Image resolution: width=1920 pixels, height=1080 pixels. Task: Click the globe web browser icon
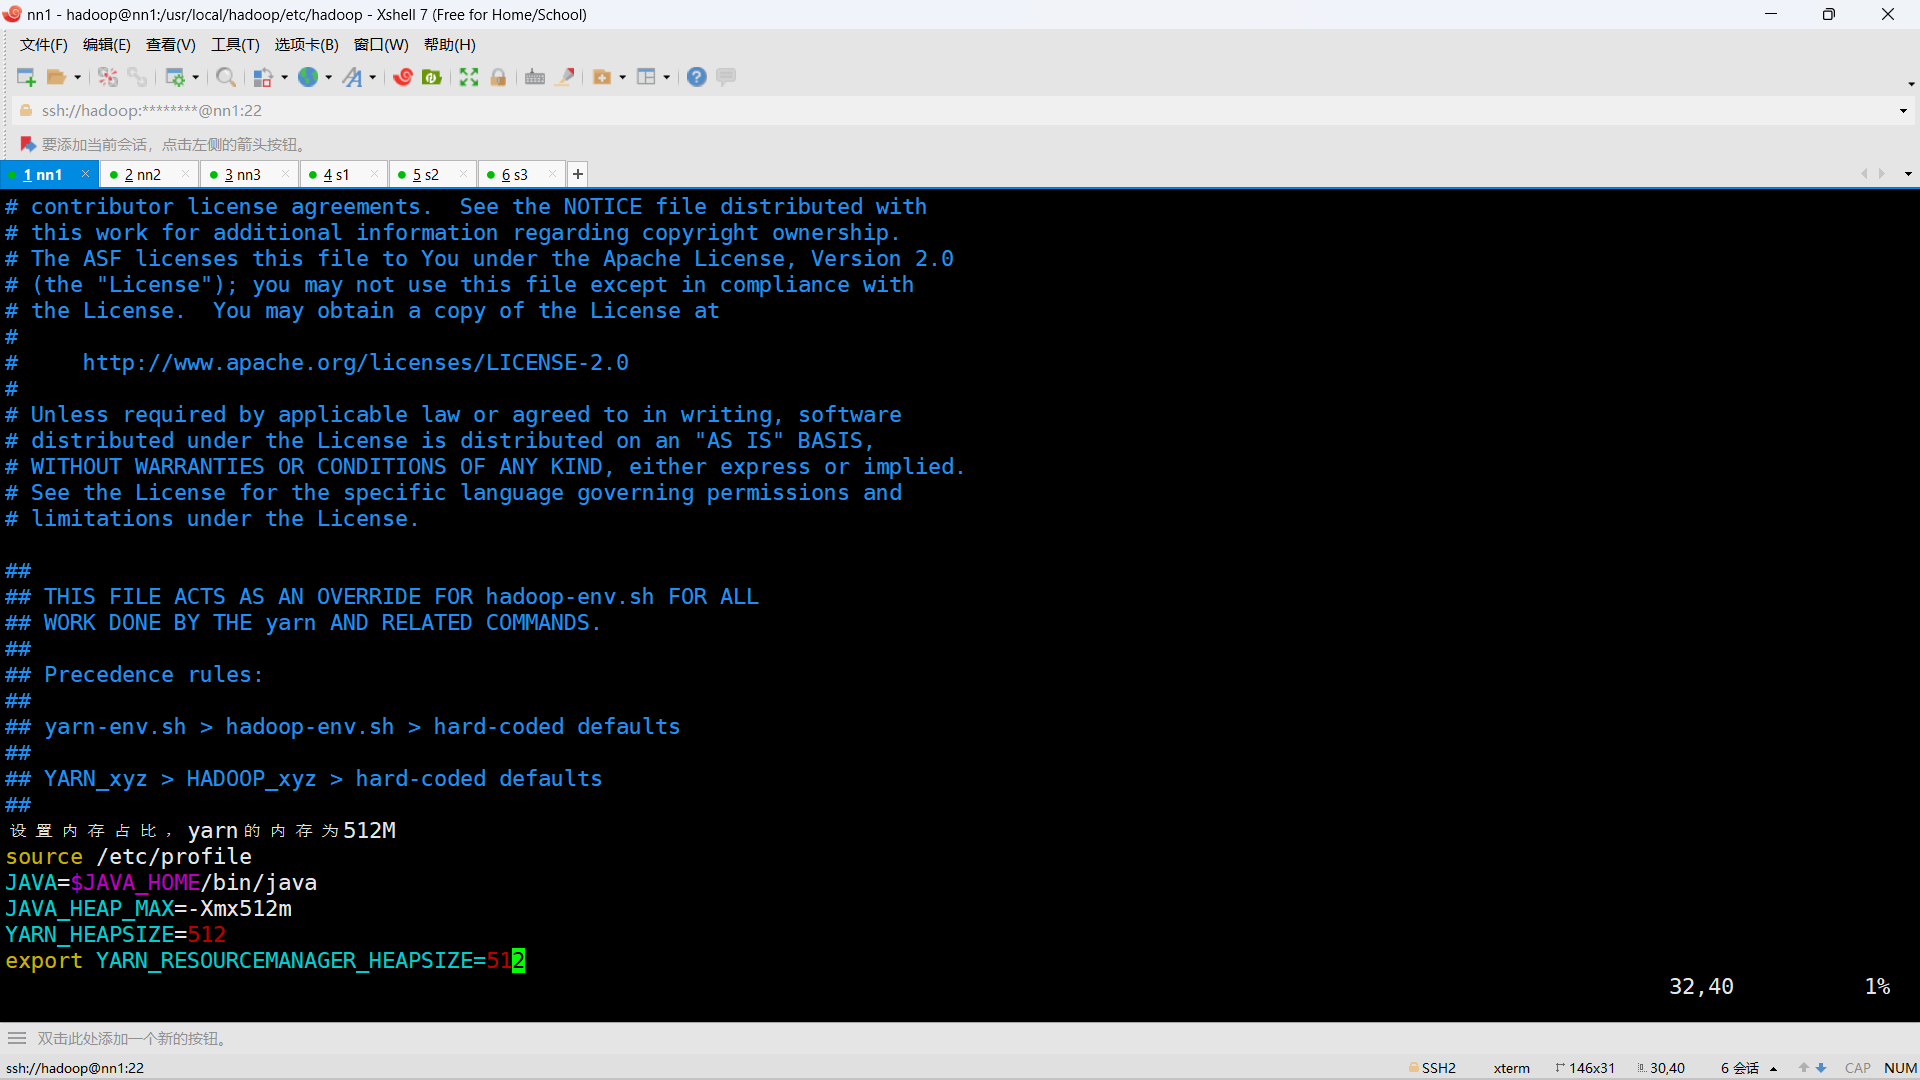pos(308,77)
